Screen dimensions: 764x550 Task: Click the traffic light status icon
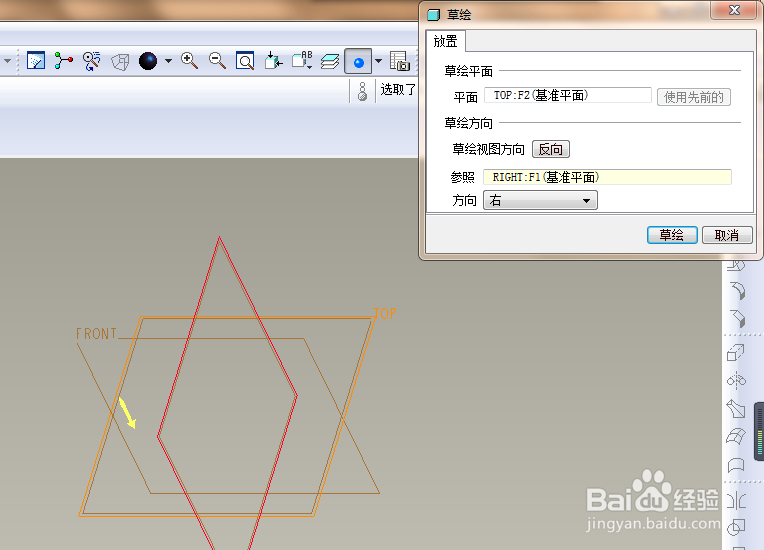362,91
